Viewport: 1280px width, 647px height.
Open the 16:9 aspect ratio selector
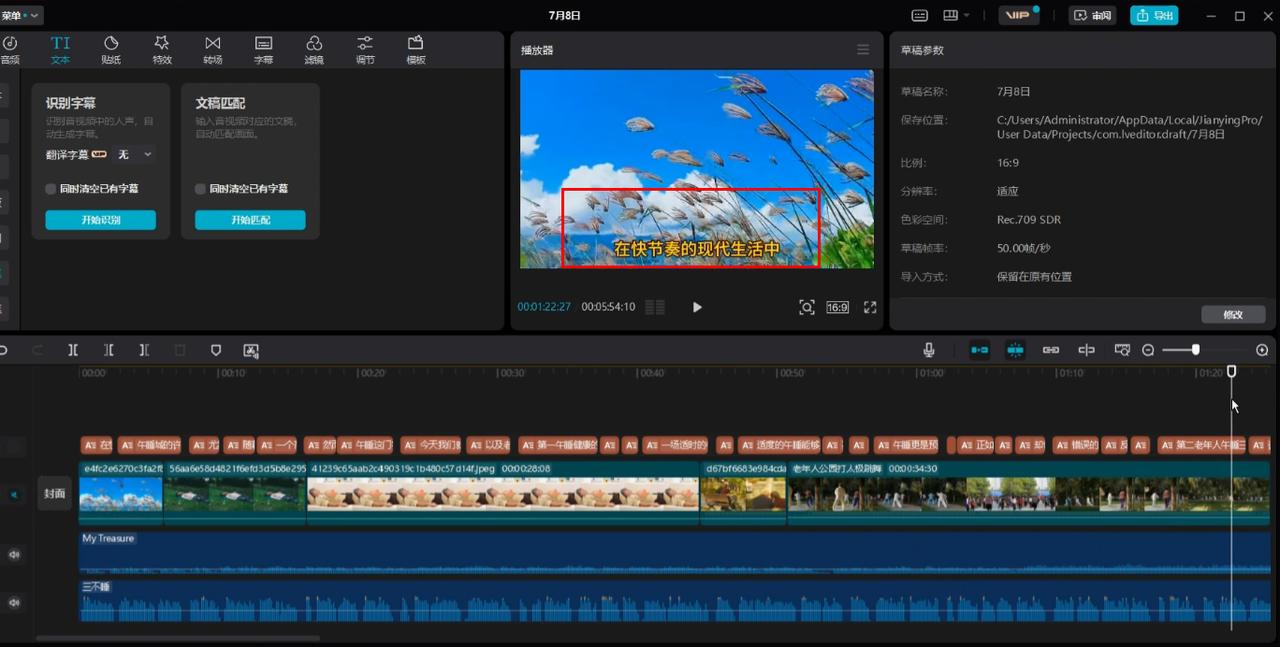point(837,307)
